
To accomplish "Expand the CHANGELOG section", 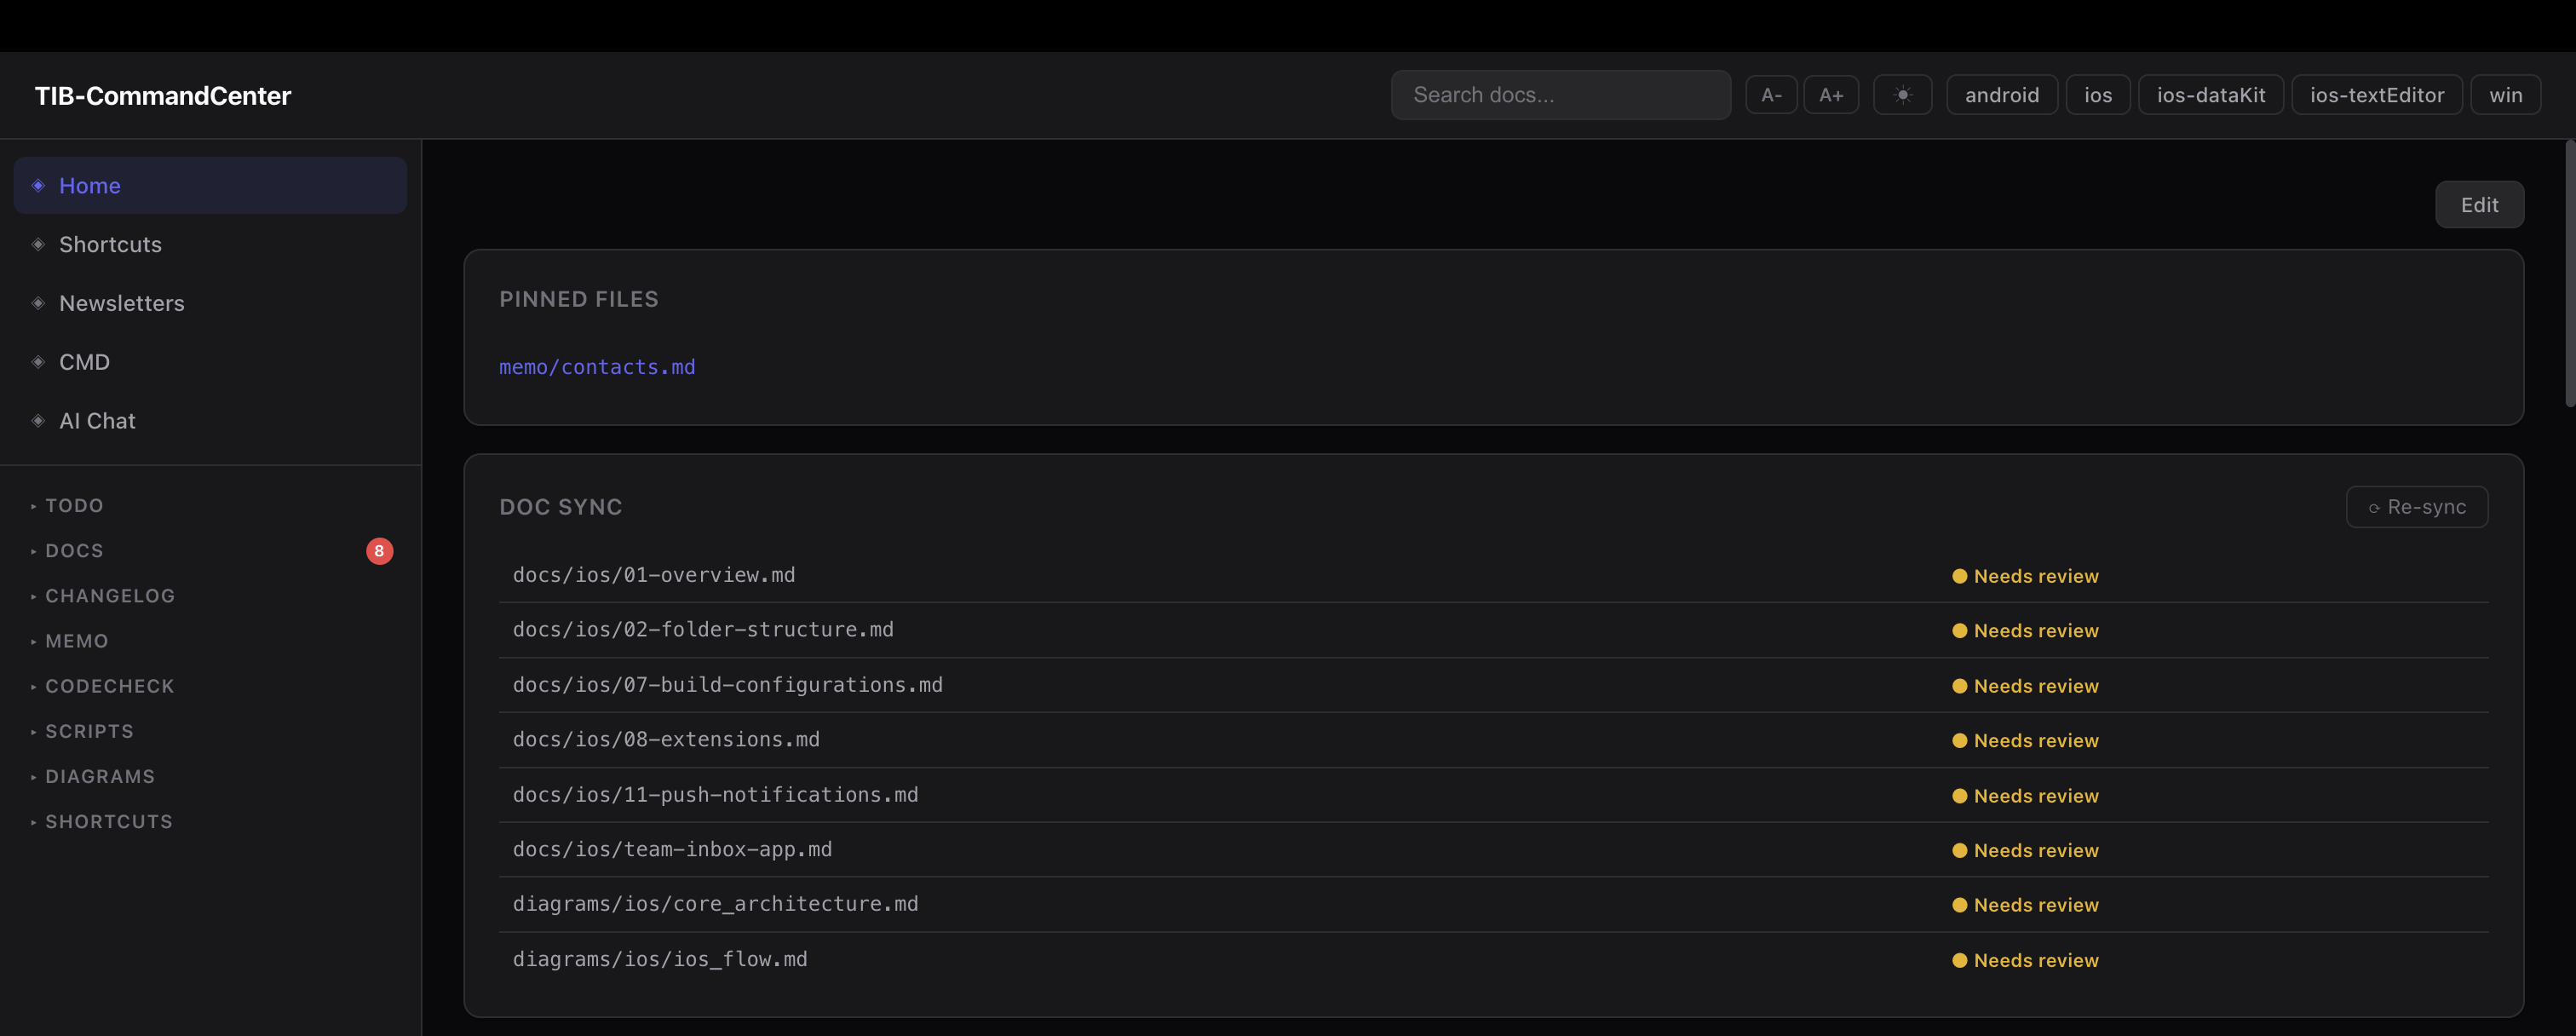I will [x=109, y=595].
